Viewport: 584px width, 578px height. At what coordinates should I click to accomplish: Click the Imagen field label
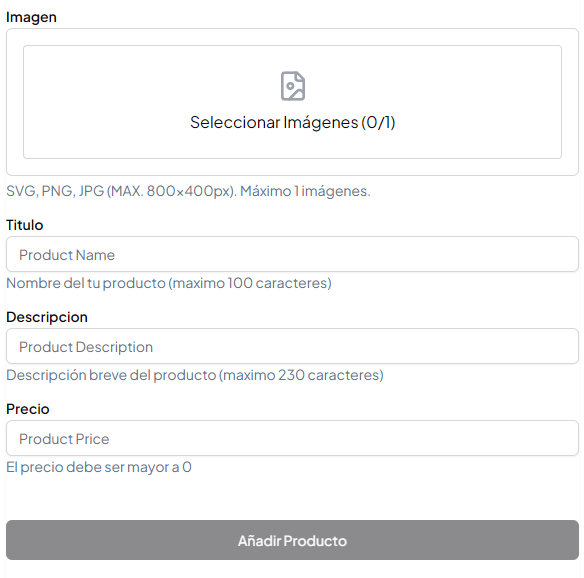point(31,17)
